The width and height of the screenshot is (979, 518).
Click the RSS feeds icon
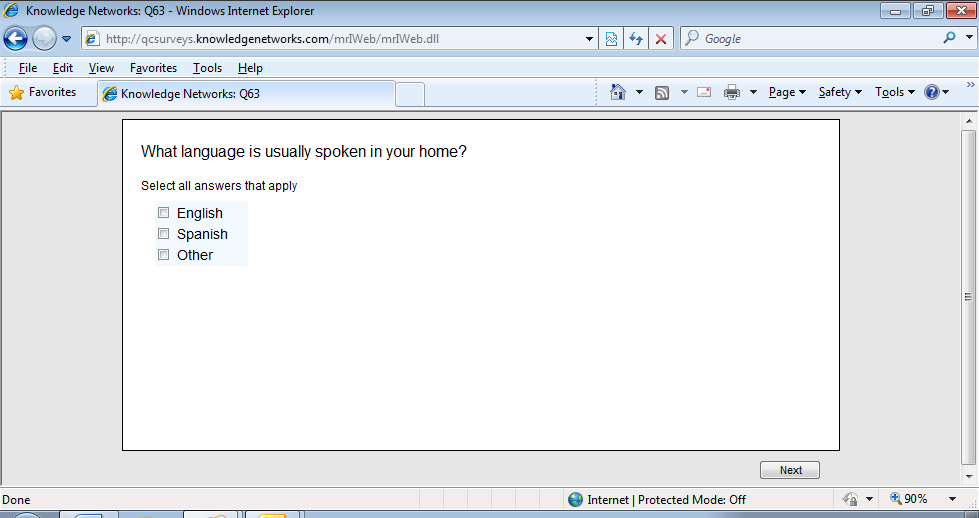662,92
